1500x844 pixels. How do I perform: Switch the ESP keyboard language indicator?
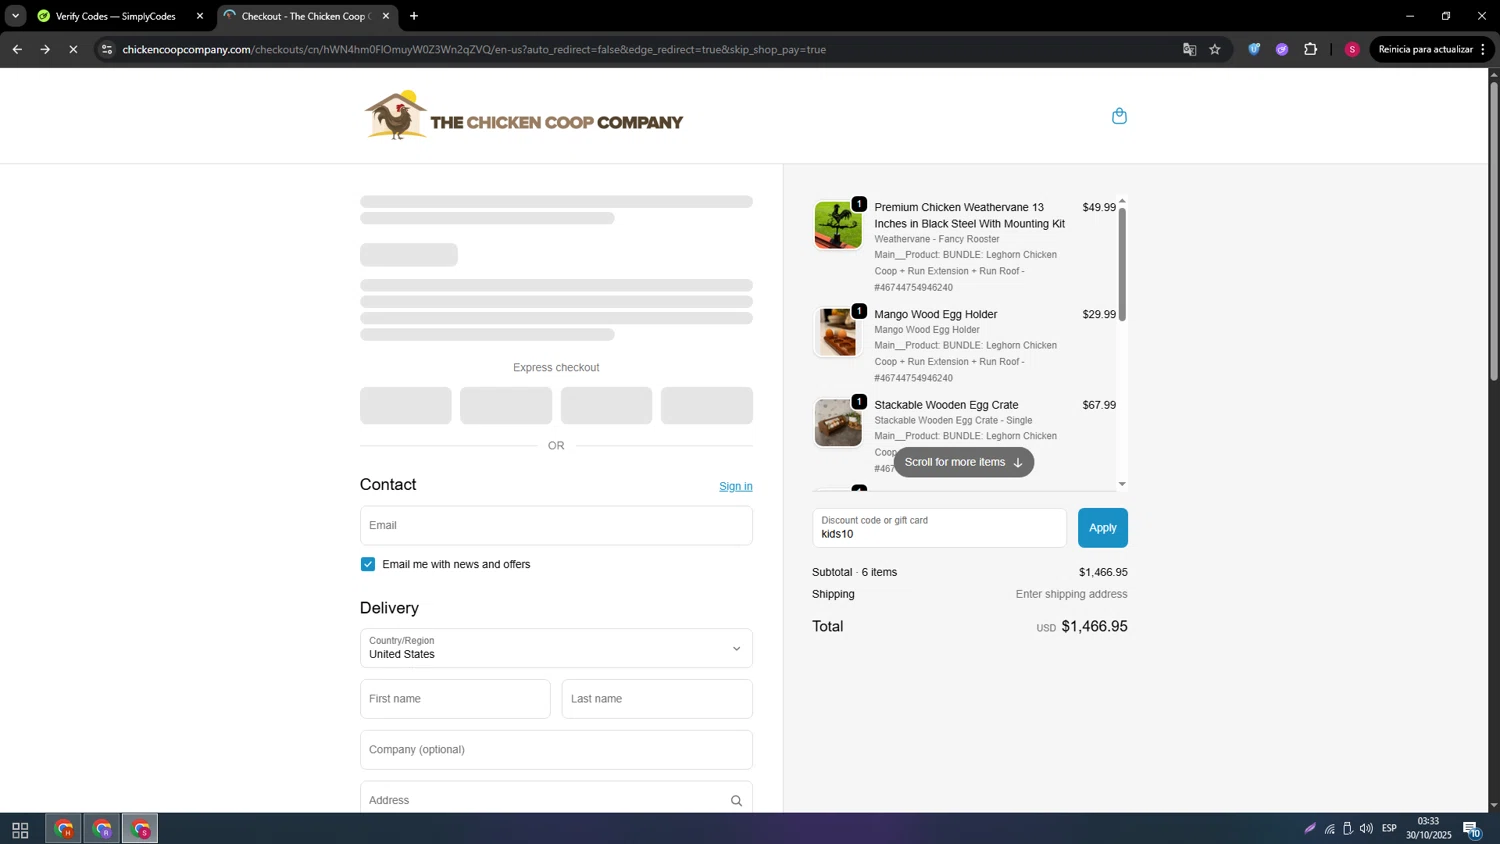[x=1389, y=829]
